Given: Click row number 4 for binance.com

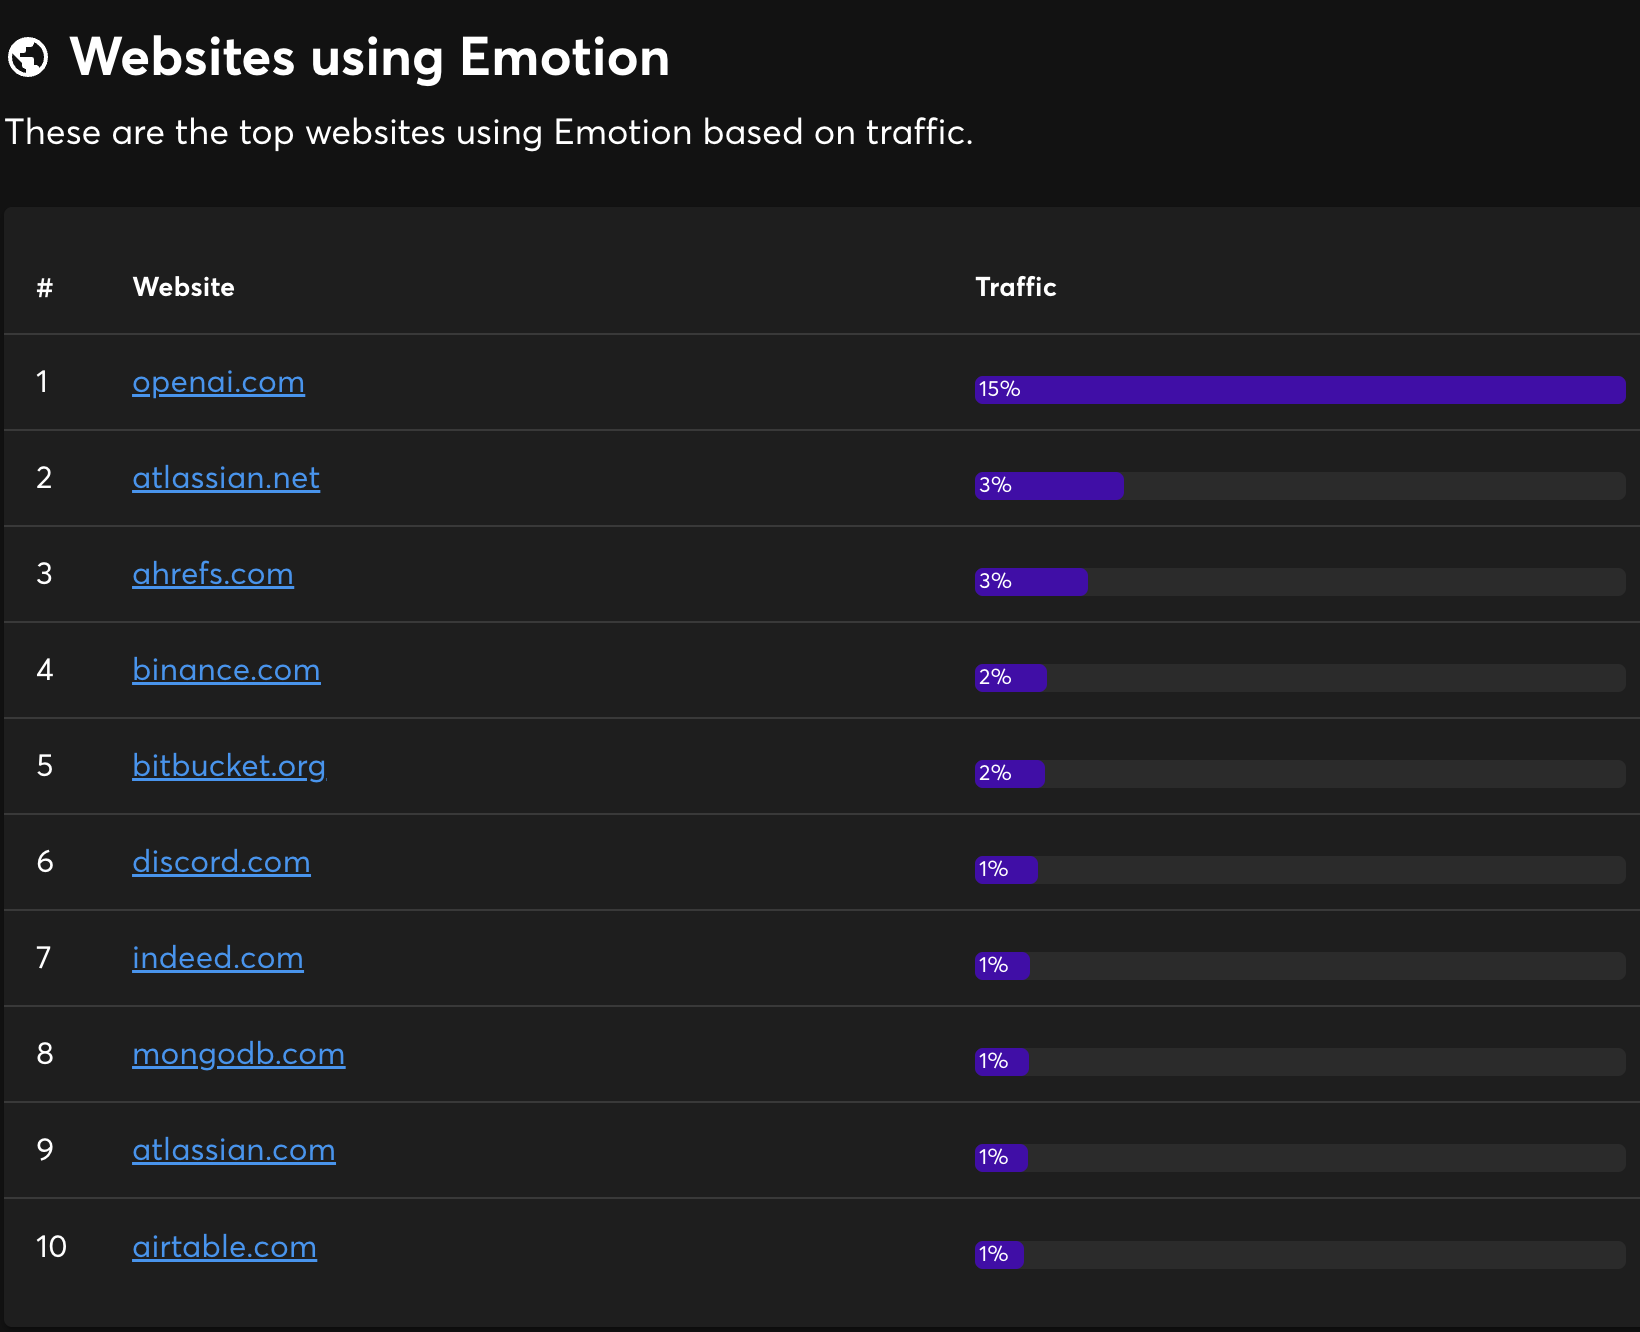Looking at the screenshot, I should 44,670.
